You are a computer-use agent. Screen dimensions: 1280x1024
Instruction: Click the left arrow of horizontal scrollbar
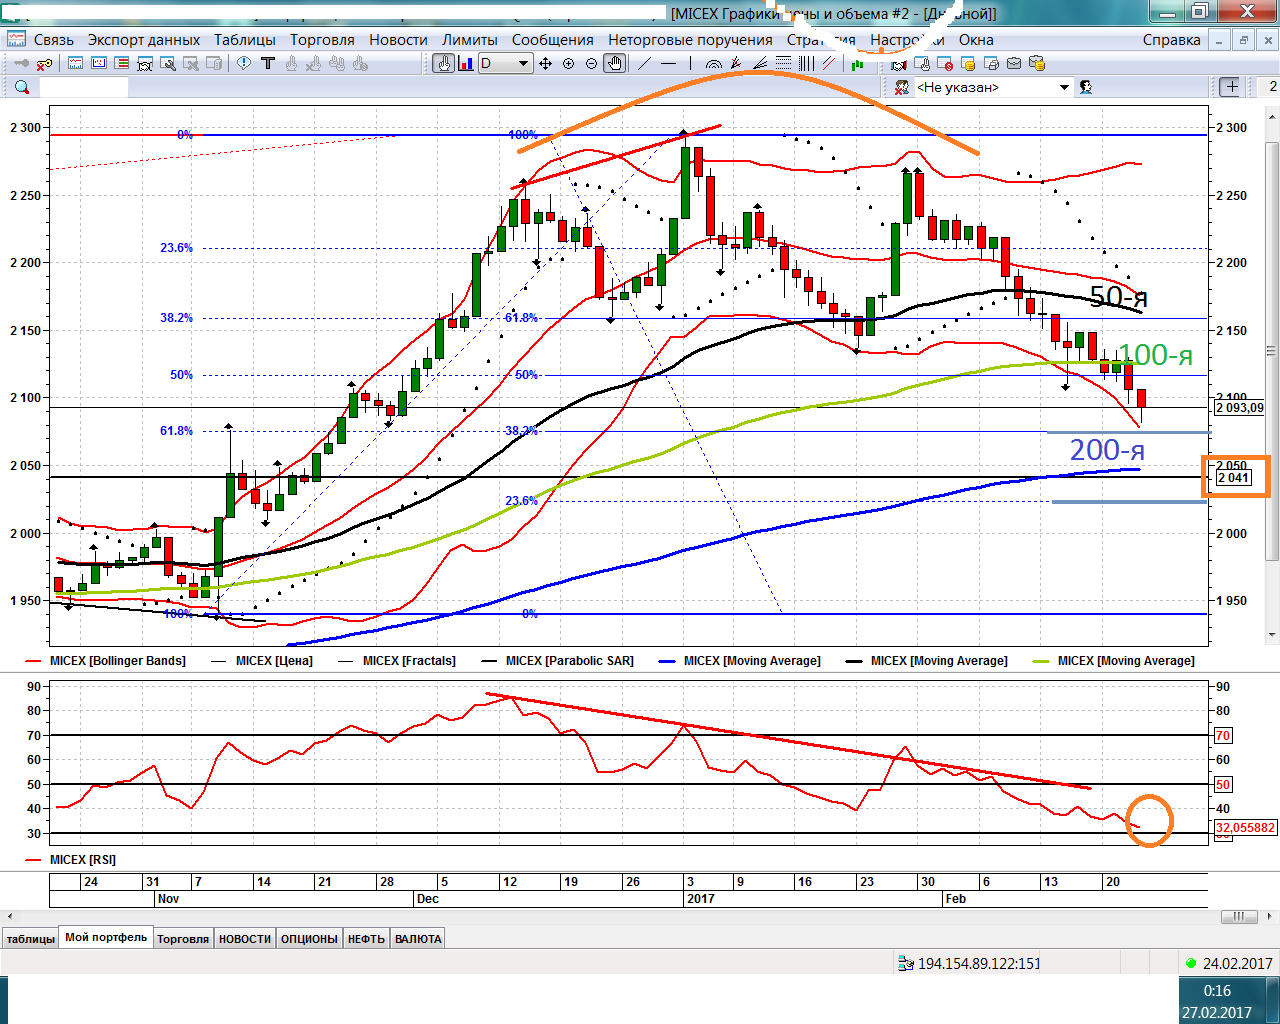pos(10,916)
